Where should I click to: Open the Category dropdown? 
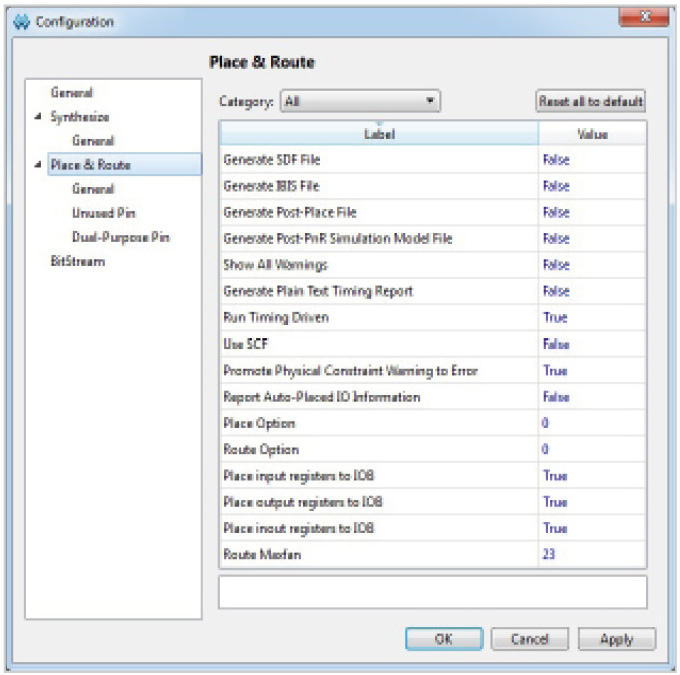pos(360,101)
